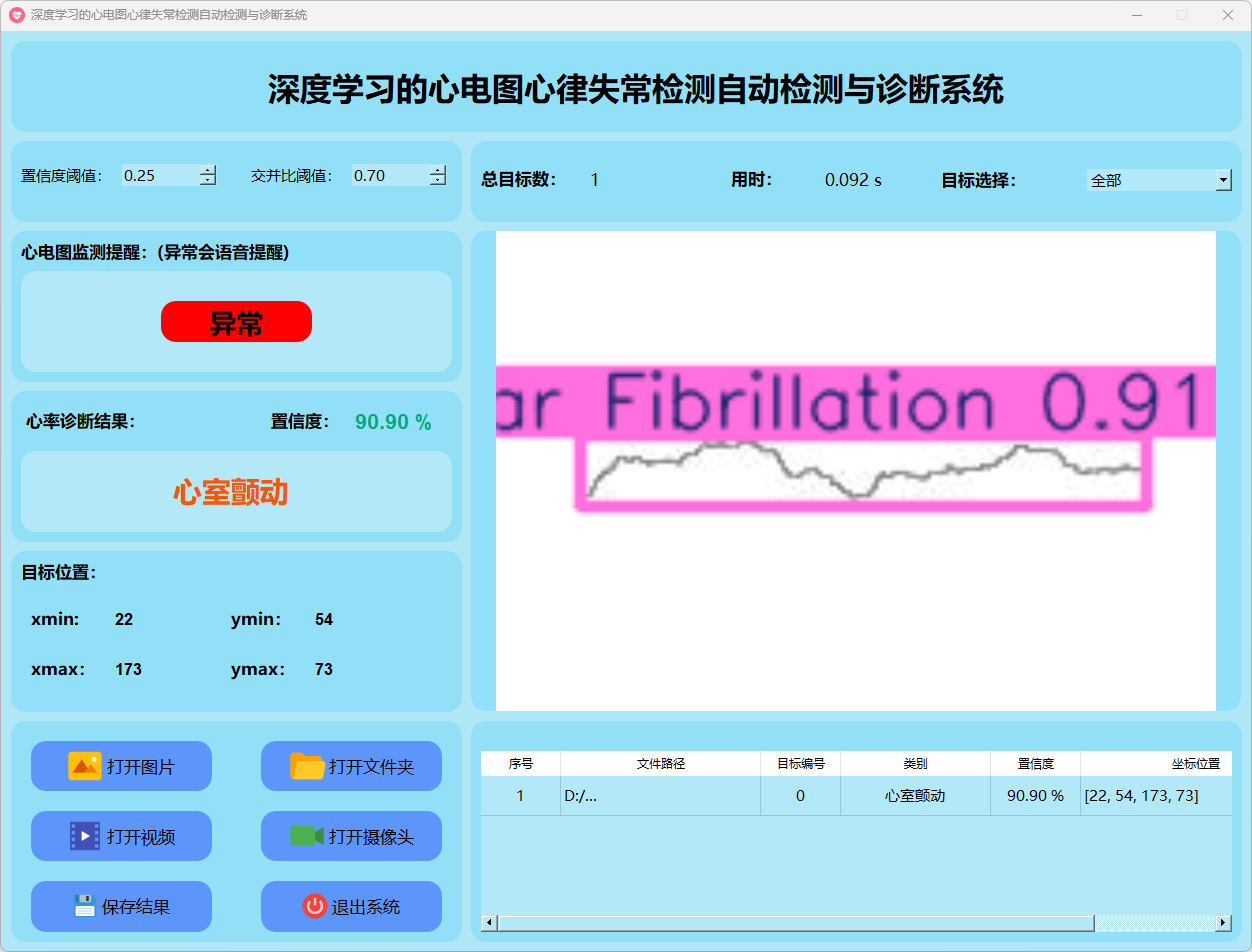This screenshot has height=952, width=1252.
Task: Click the picture icon on Open Image button
Action: coord(84,766)
